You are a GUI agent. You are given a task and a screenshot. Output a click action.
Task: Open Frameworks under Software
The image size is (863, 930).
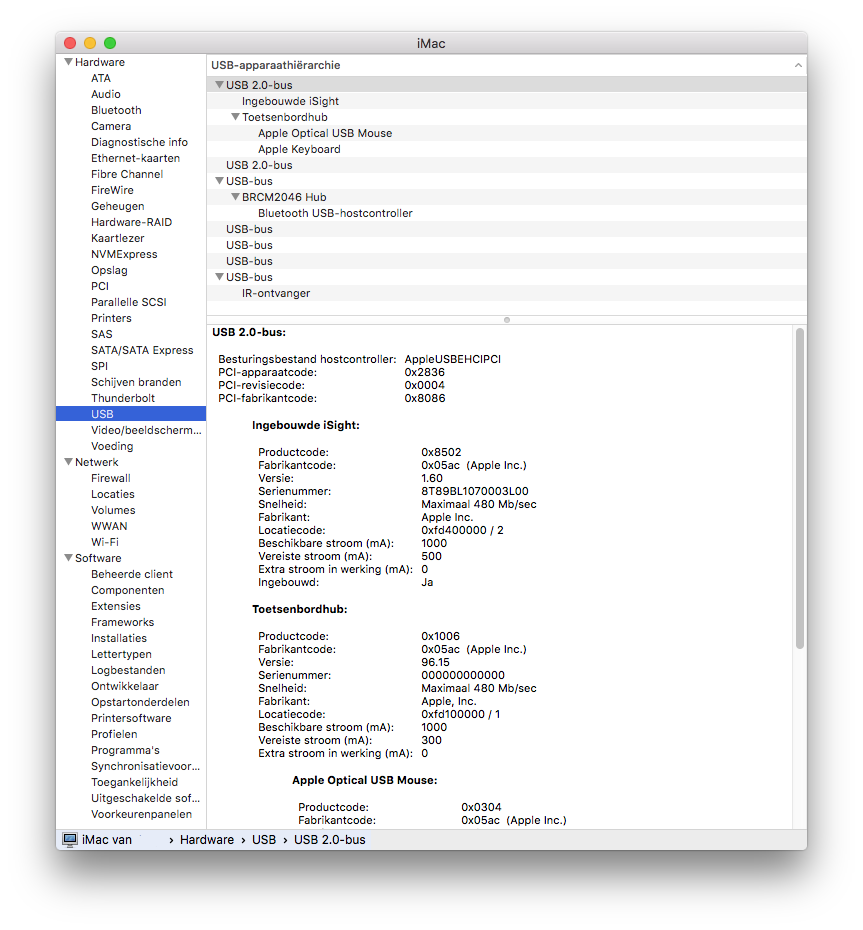pyautogui.click(x=122, y=622)
